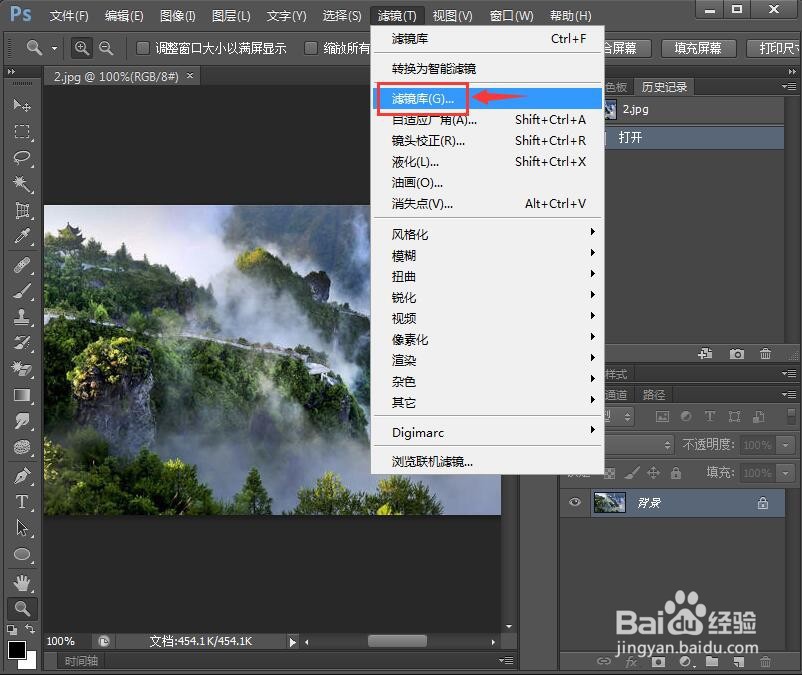This screenshot has height=675, width=802.
Task: Select the Type tool
Action: click(x=21, y=502)
